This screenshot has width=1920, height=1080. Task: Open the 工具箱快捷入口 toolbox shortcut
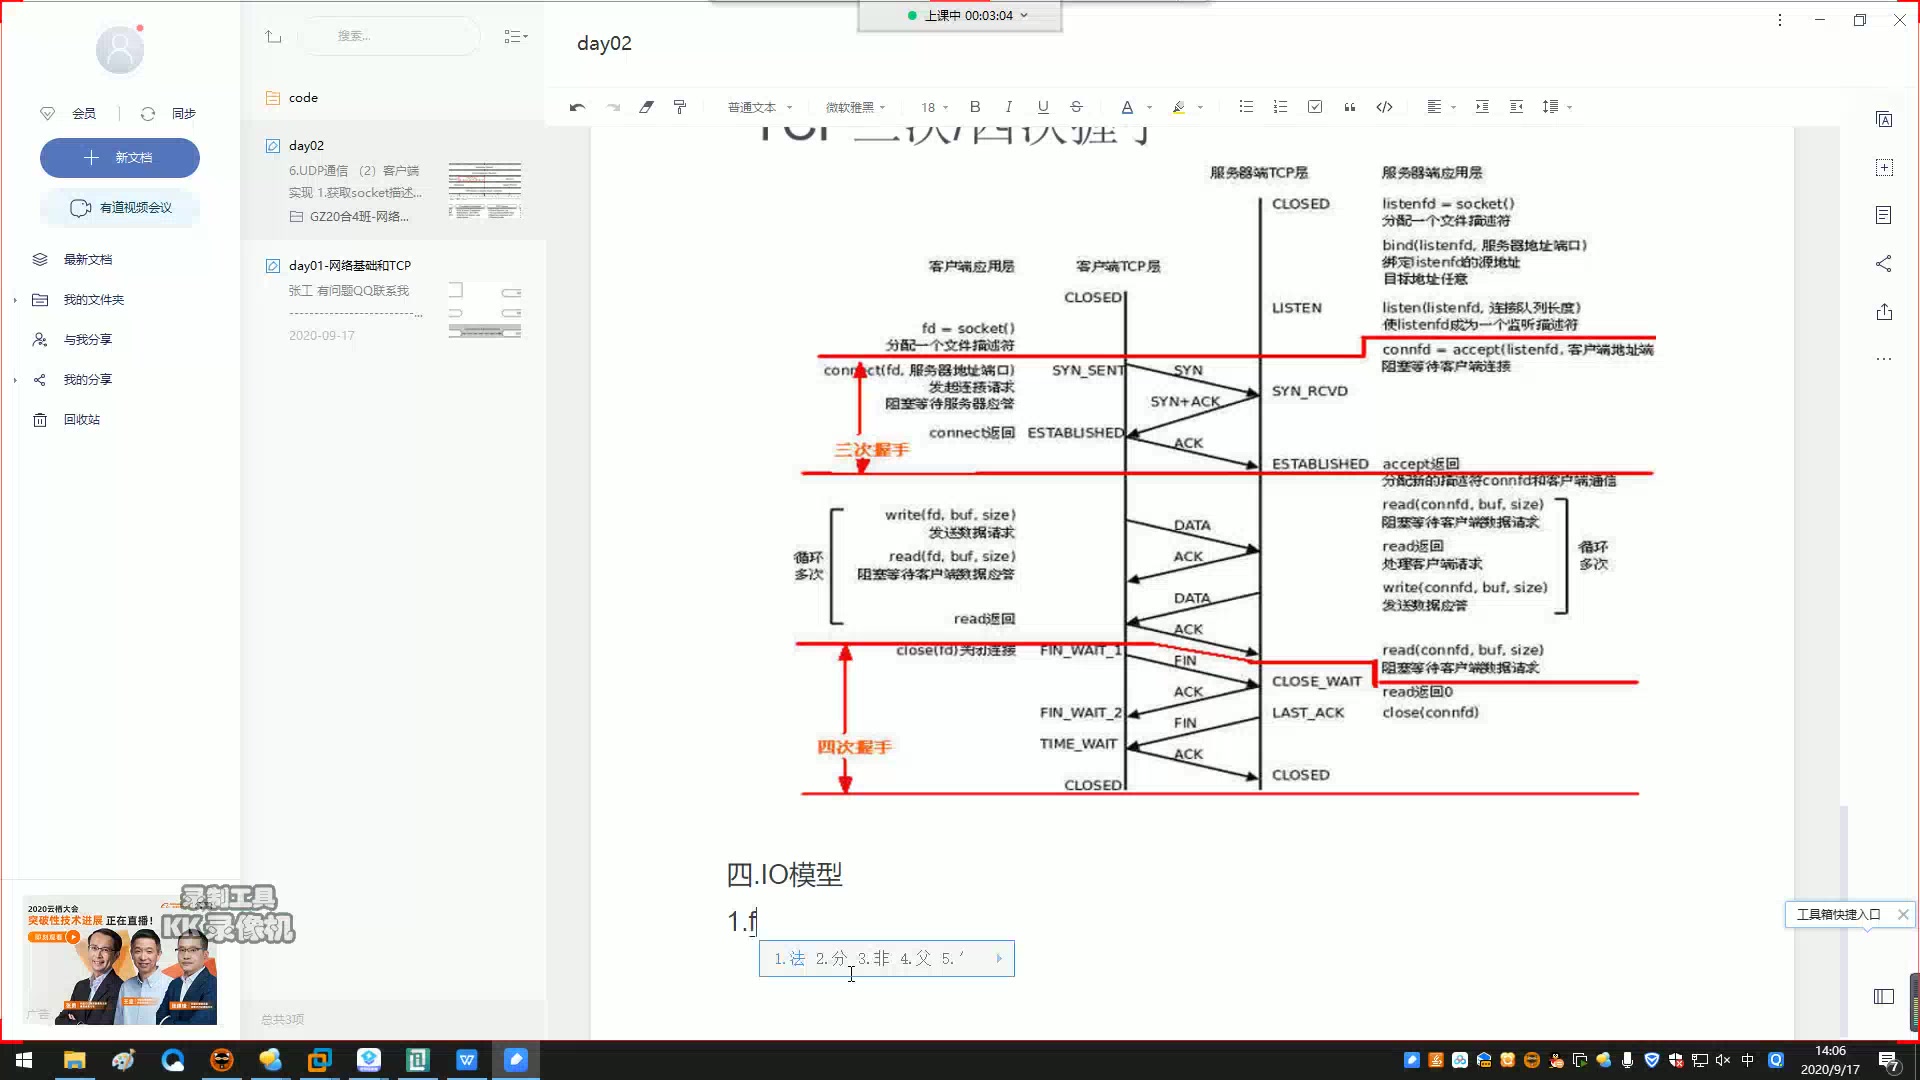click(x=1838, y=914)
